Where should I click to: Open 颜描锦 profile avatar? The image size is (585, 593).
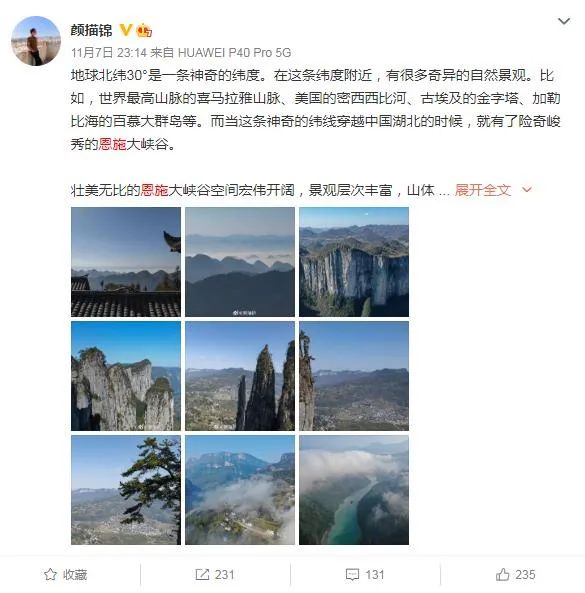(x=36, y=41)
